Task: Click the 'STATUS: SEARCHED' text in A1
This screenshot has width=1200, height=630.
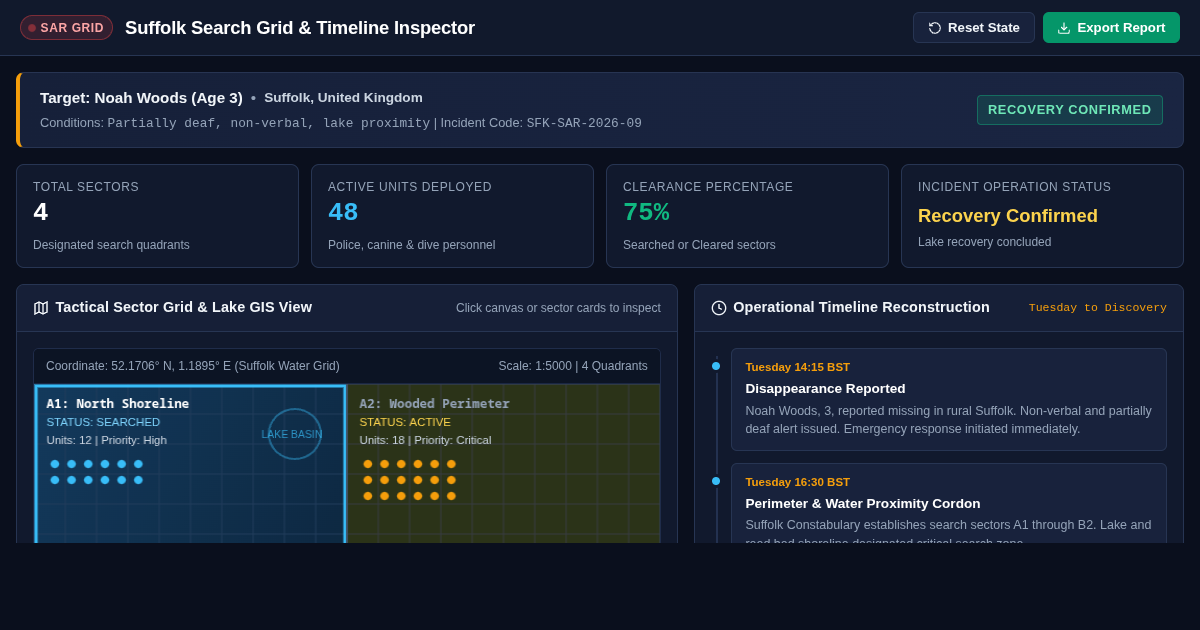Action: tap(103, 422)
